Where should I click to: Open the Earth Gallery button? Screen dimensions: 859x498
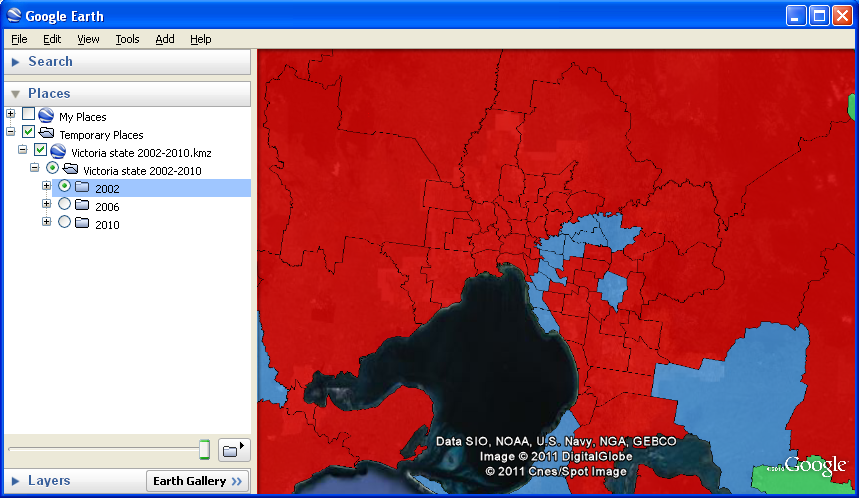point(198,481)
